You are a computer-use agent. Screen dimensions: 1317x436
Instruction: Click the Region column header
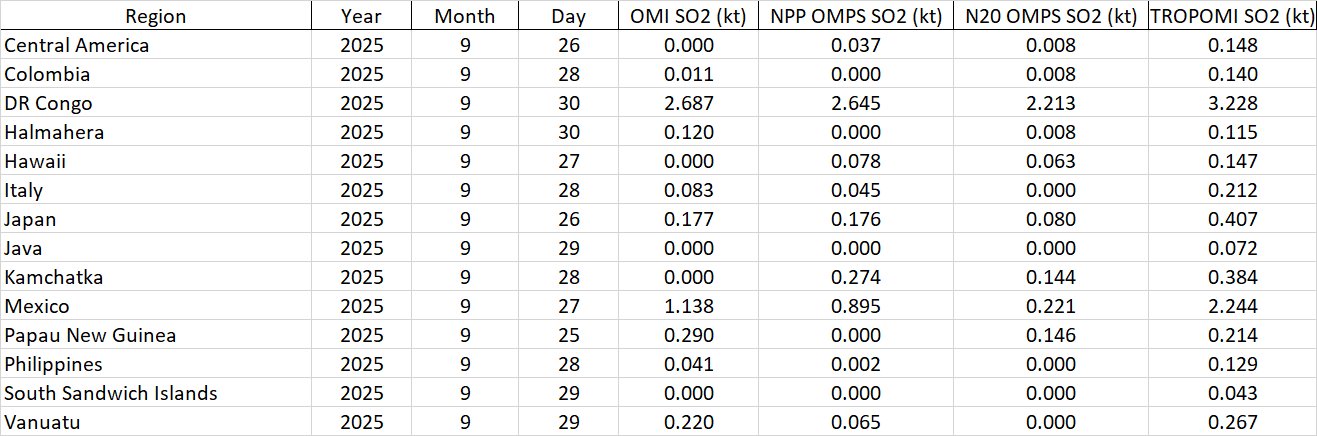[155, 16]
